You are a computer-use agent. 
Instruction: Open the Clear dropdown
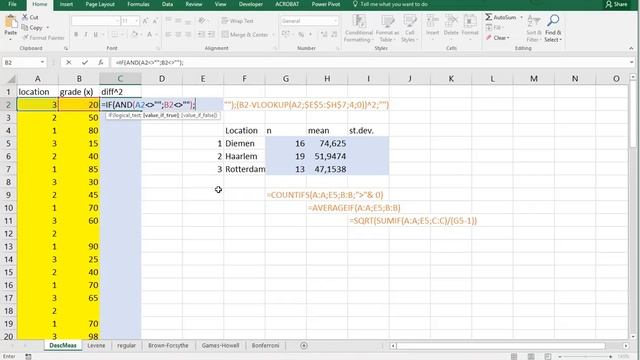point(498,38)
